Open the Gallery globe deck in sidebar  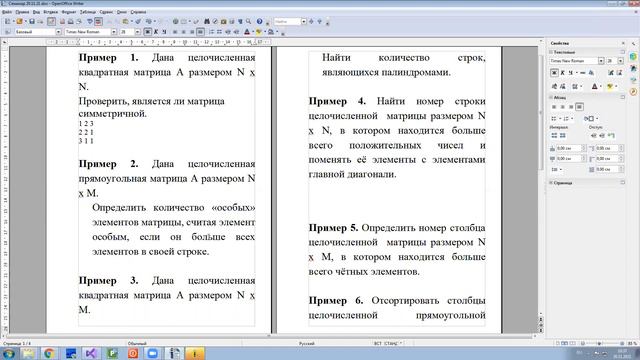(633, 56)
